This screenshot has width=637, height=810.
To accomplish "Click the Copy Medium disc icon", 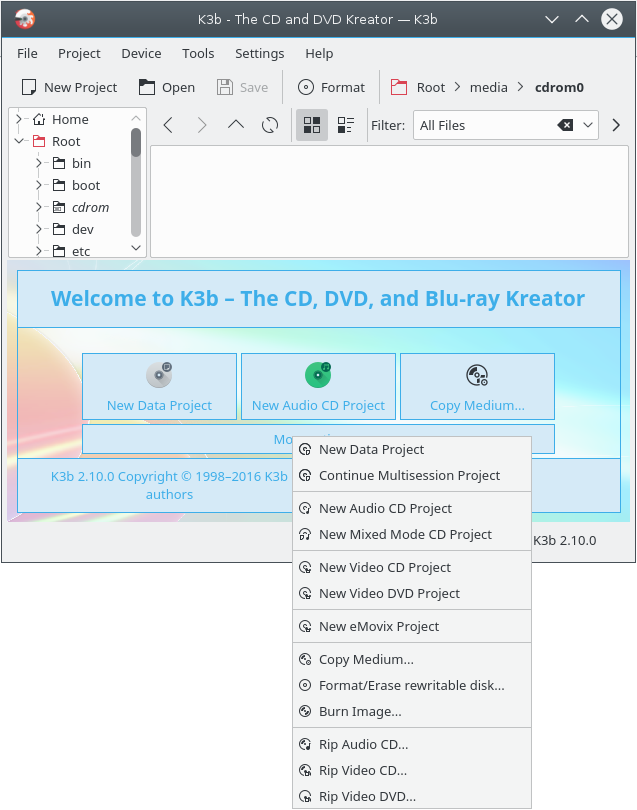I will tap(477, 375).
